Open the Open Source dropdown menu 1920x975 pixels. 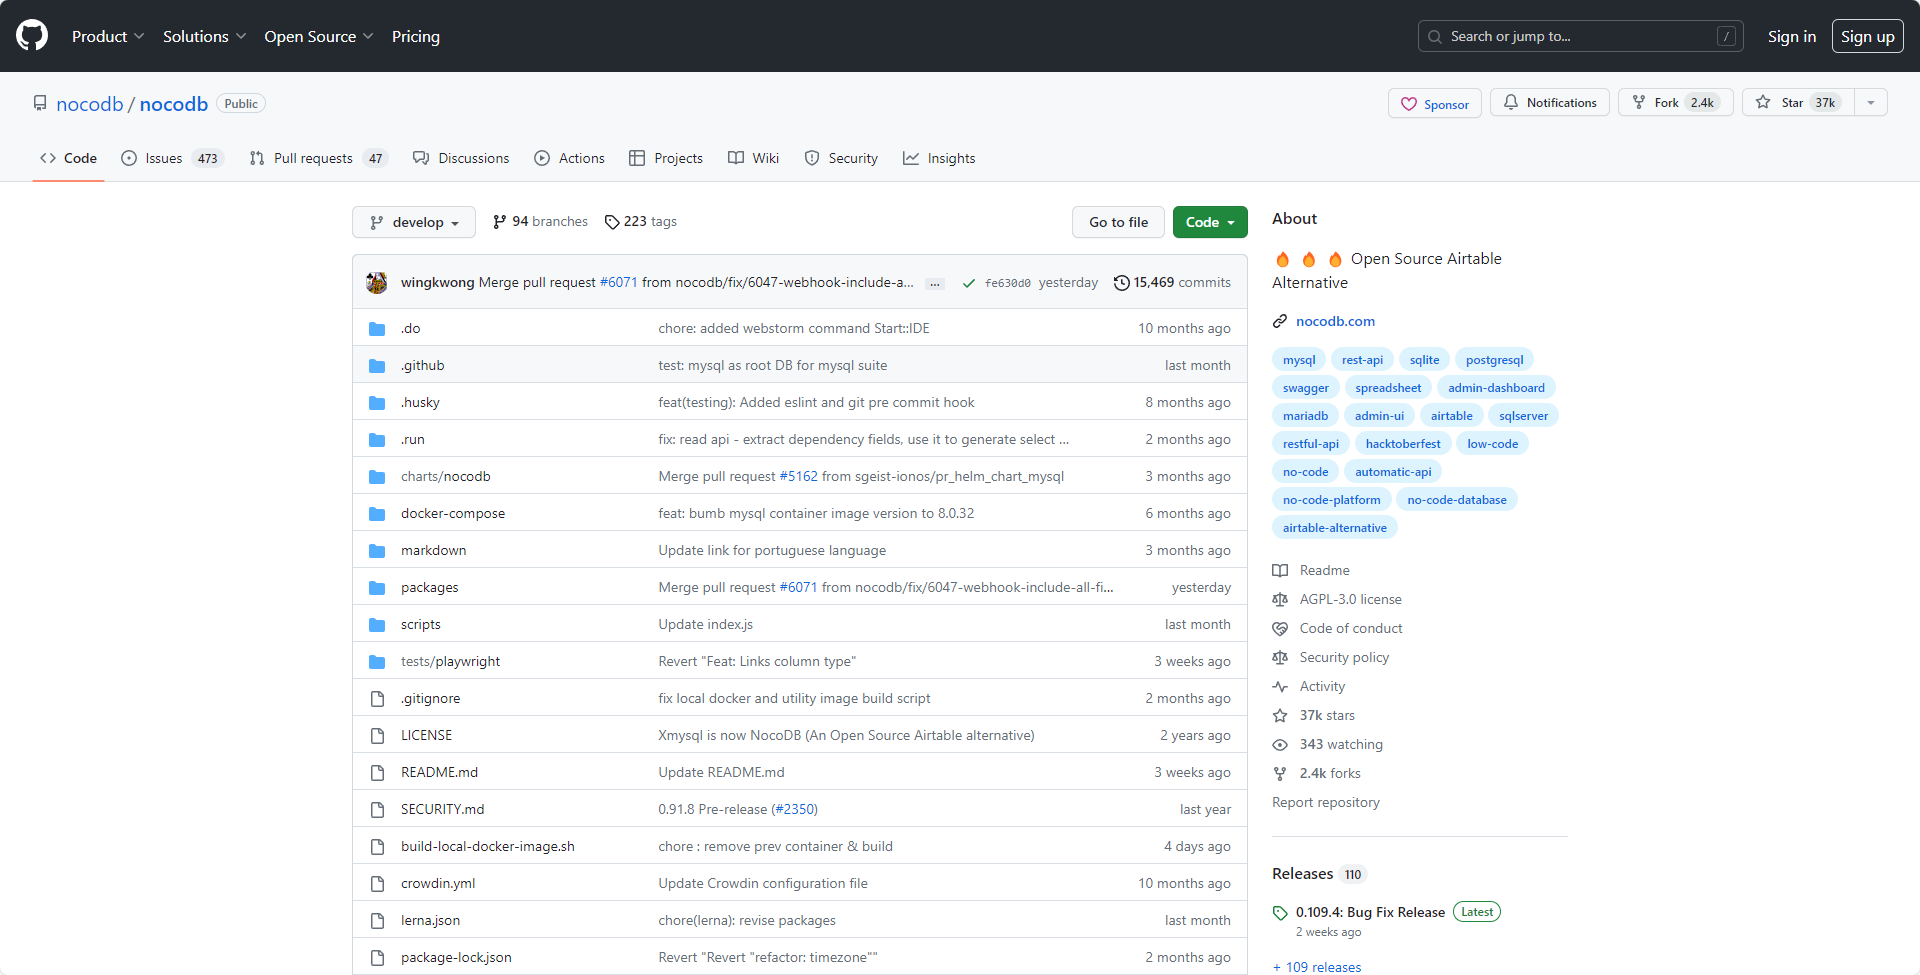click(x=319, y=36)
